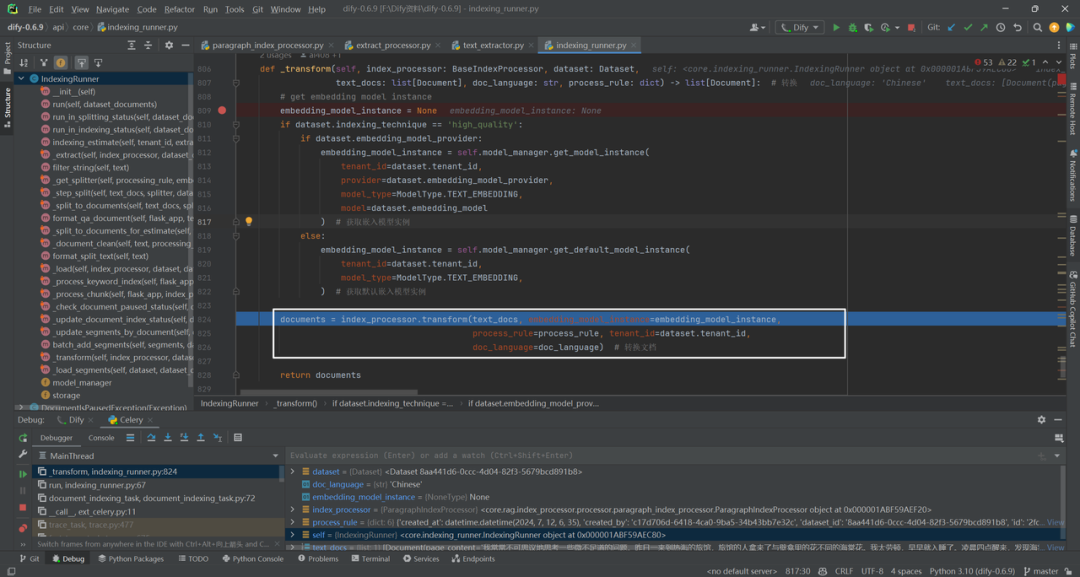Resume program in the debug sidebar
The width and height of the screenshot is (1080, 577).
pos(23,474)
